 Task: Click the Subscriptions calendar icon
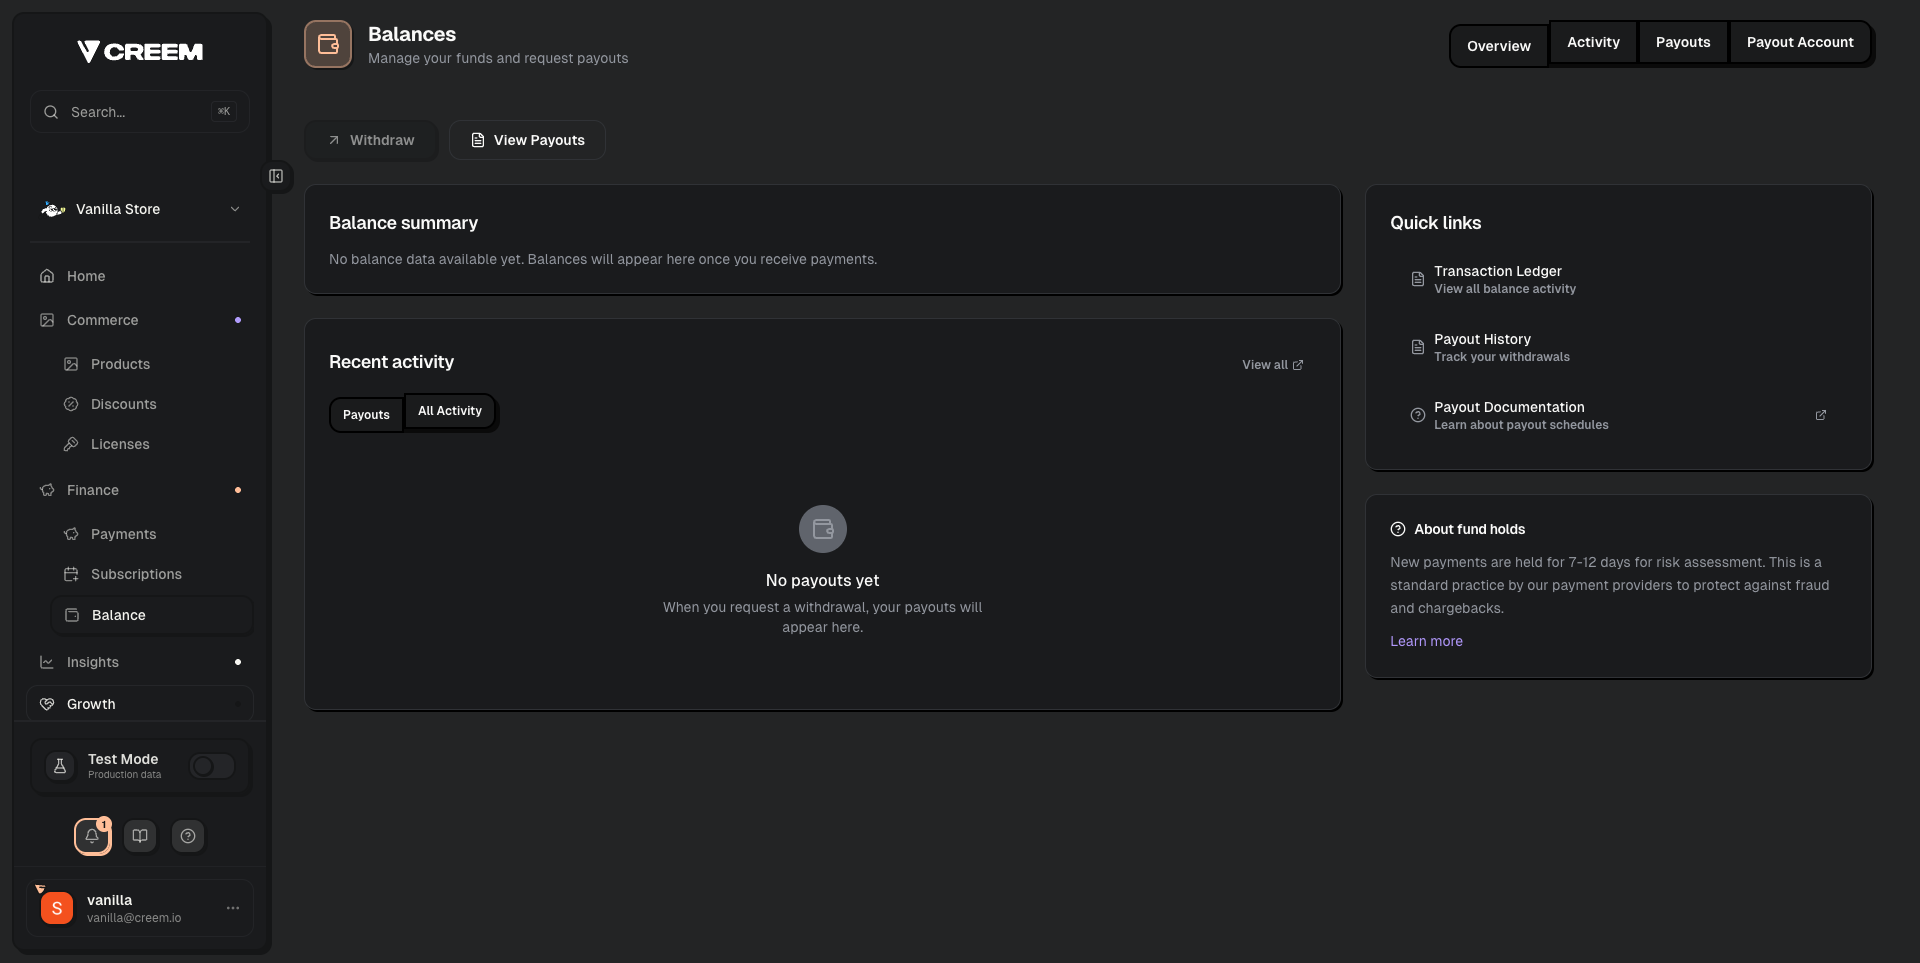[71, 574]
